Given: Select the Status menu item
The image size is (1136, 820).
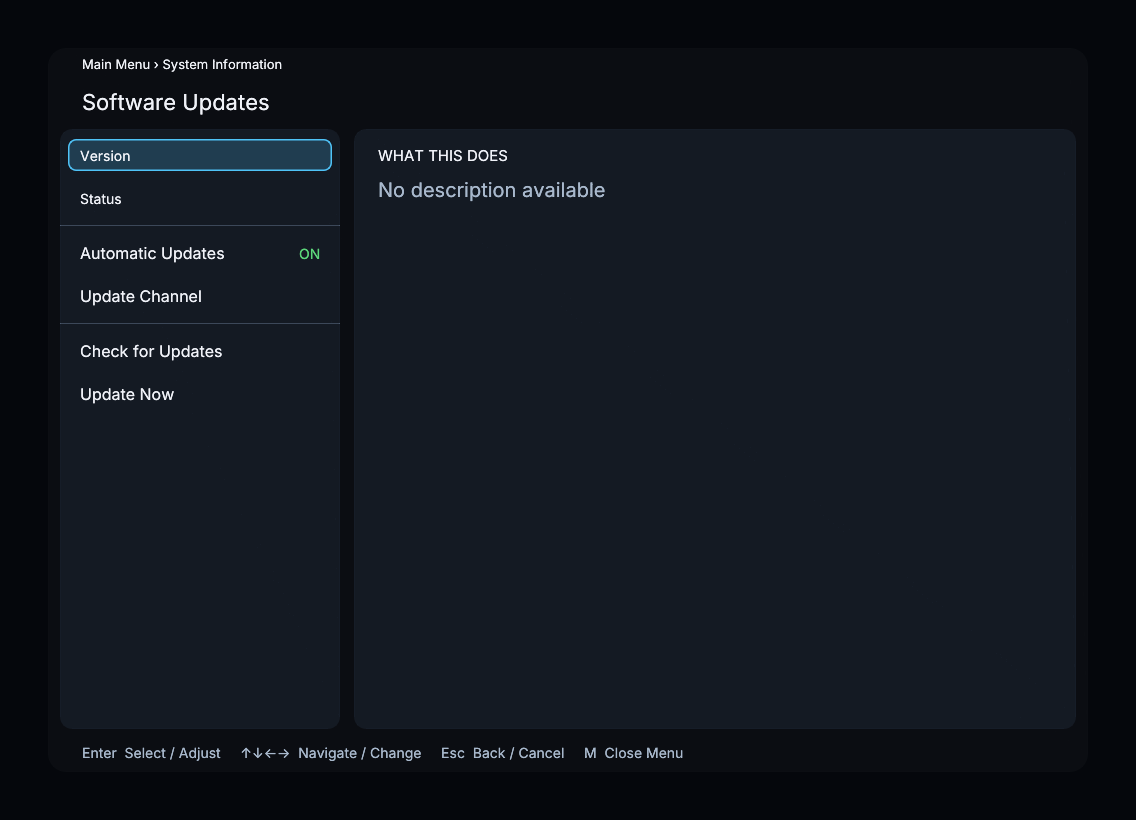Looking at the screenshot, I should click(x=200, y=198).
